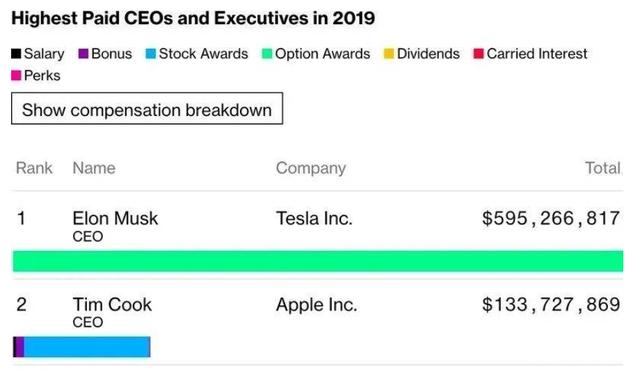Screen dimensions: 640x374
Task: Sort by the Rank column header
Action: tap(34, 168)
